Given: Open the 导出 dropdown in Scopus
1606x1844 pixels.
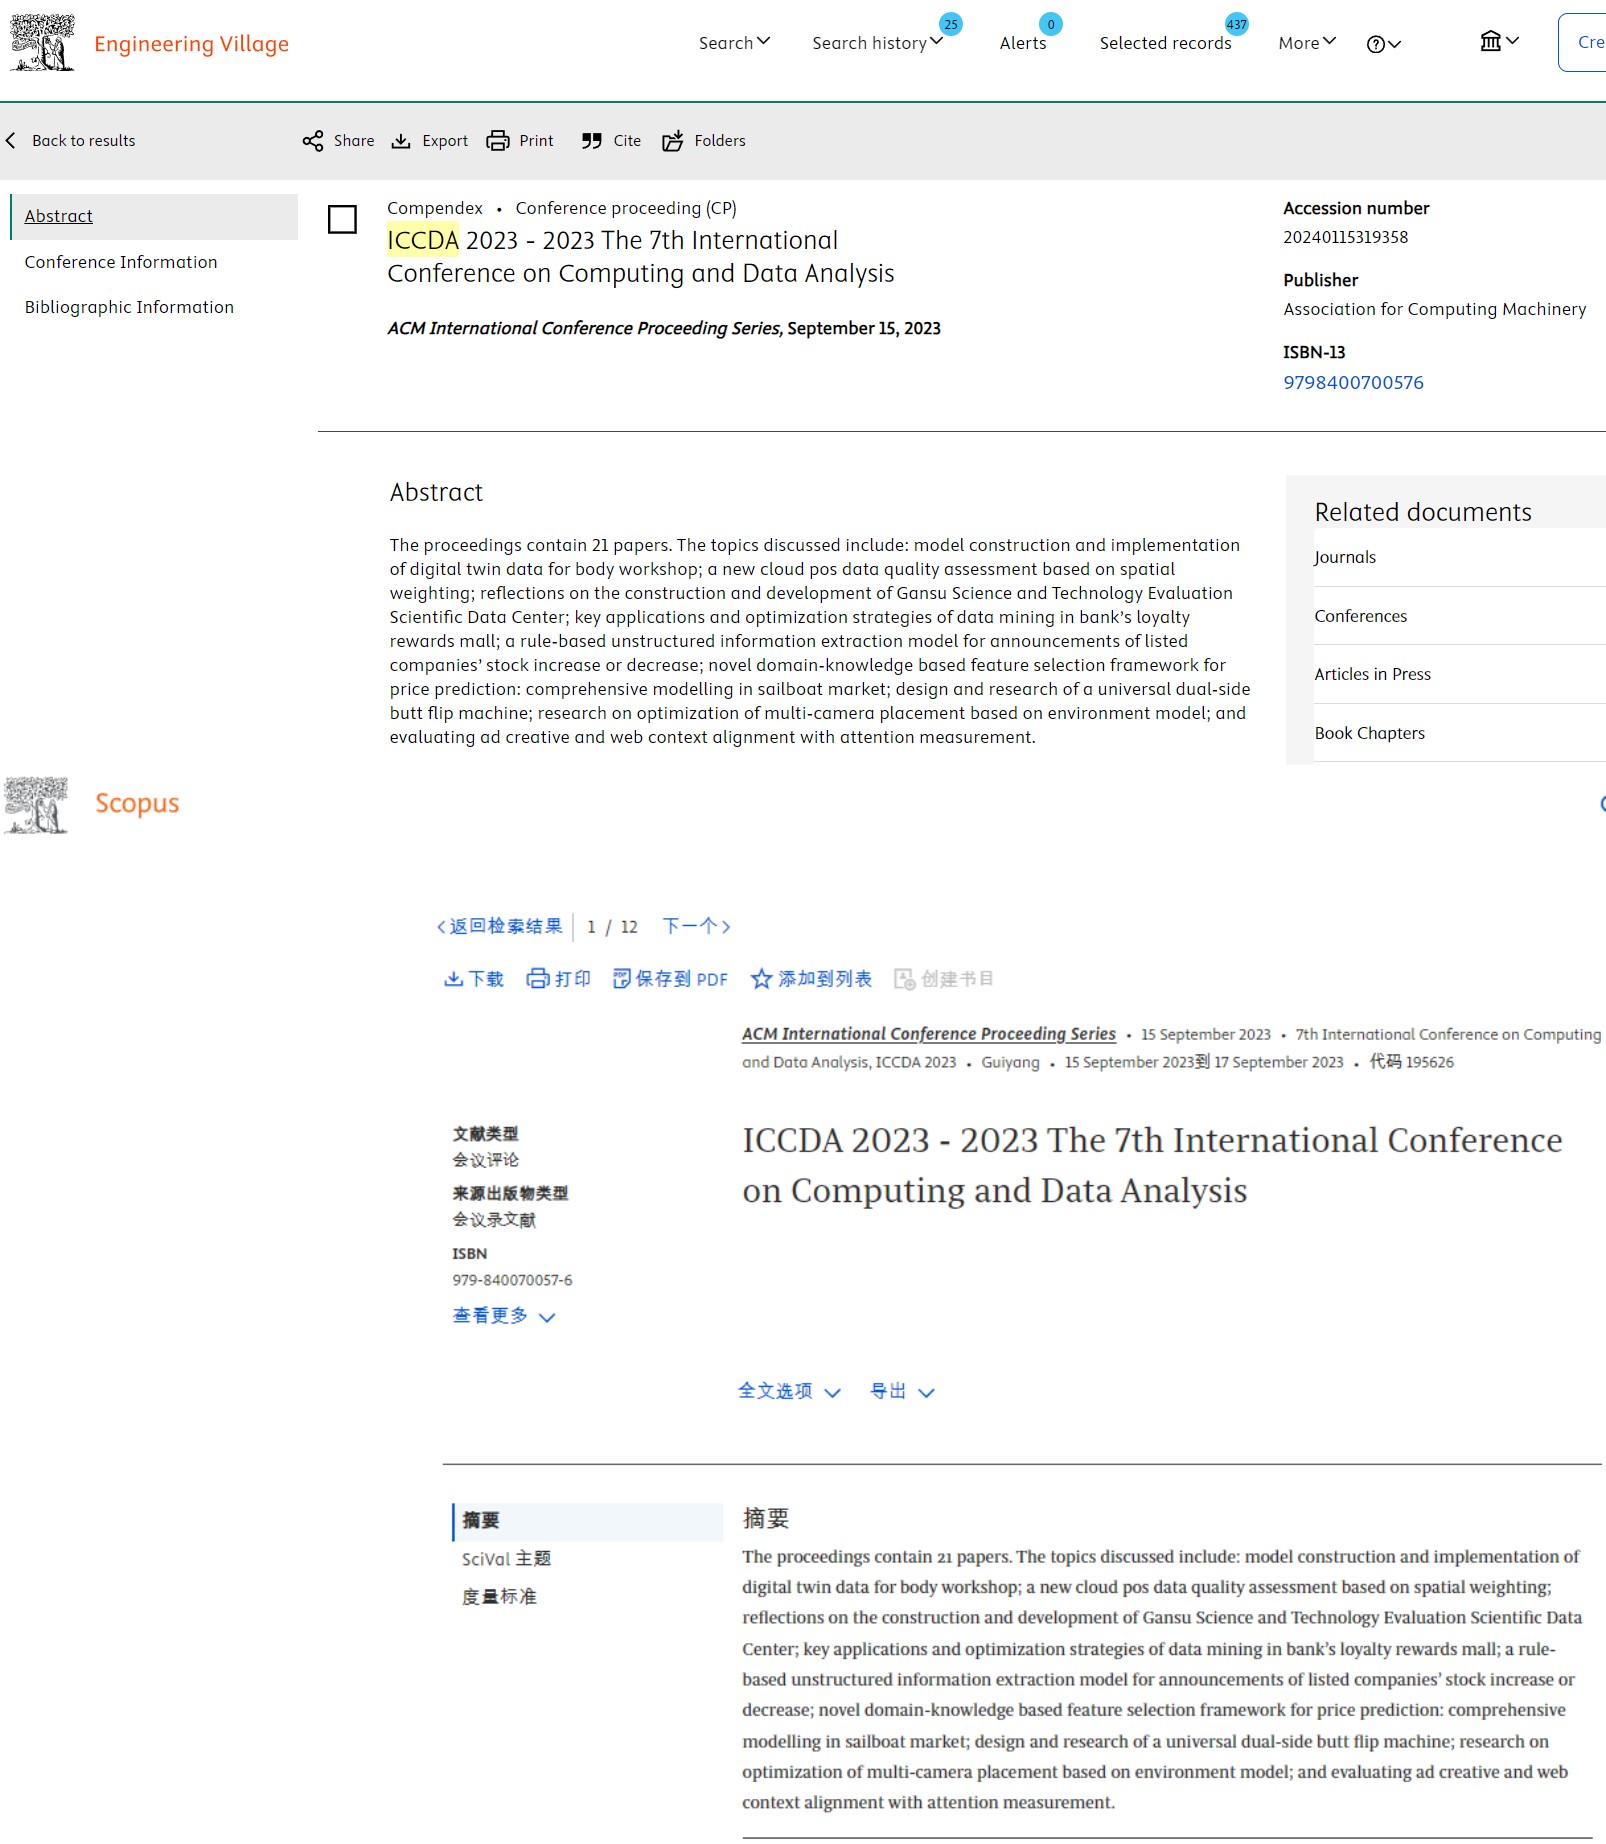Looking at the screenshot, I should (x=902, y=1391).
